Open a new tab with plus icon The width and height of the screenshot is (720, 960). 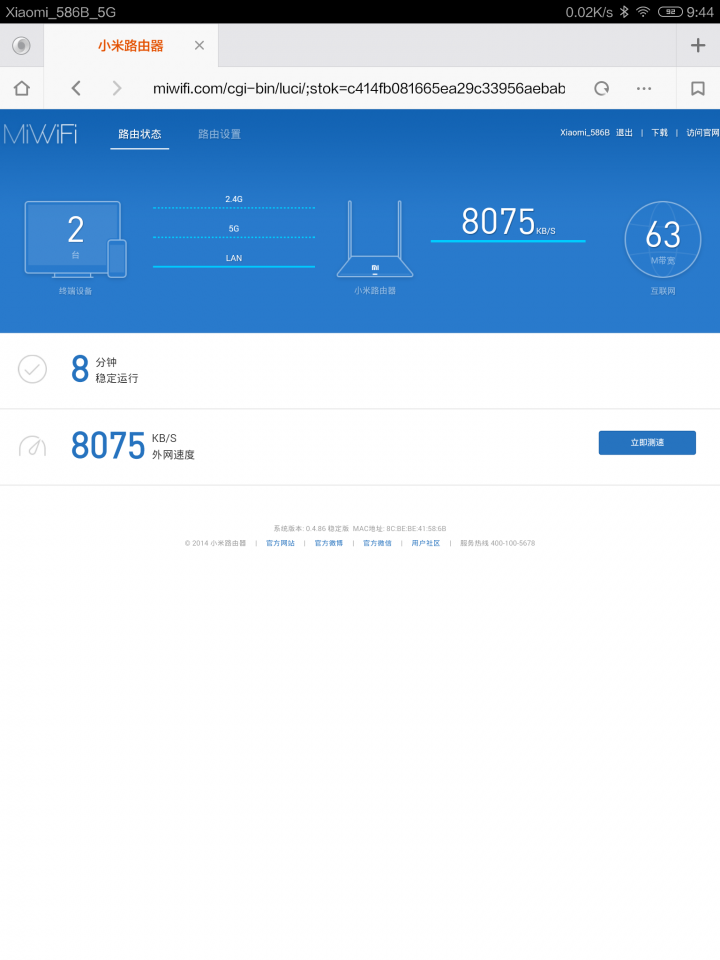(698, 45)
